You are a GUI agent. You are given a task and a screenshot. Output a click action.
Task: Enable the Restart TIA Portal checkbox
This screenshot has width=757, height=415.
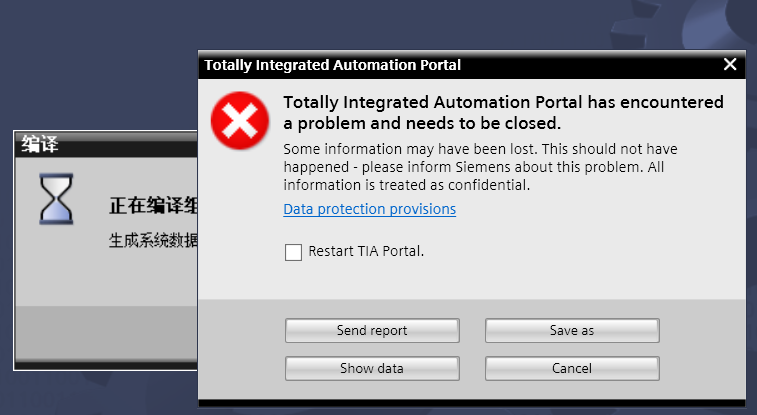point(293,252)
